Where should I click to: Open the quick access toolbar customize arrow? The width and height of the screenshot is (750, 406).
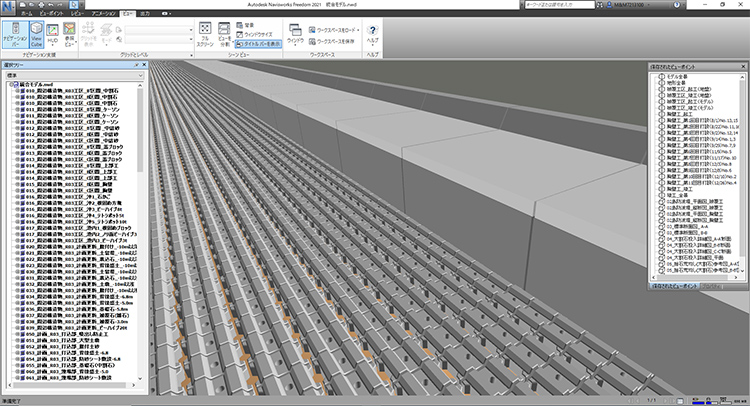click(82, 4)
